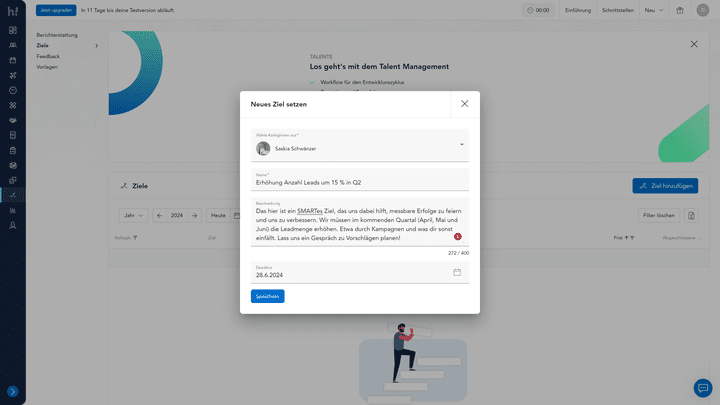Viewport: 720px width, 405px height.
Task: Click the Deadline field showing 28.6.2024
Action: pyautogui.click(x=360, y=272)
